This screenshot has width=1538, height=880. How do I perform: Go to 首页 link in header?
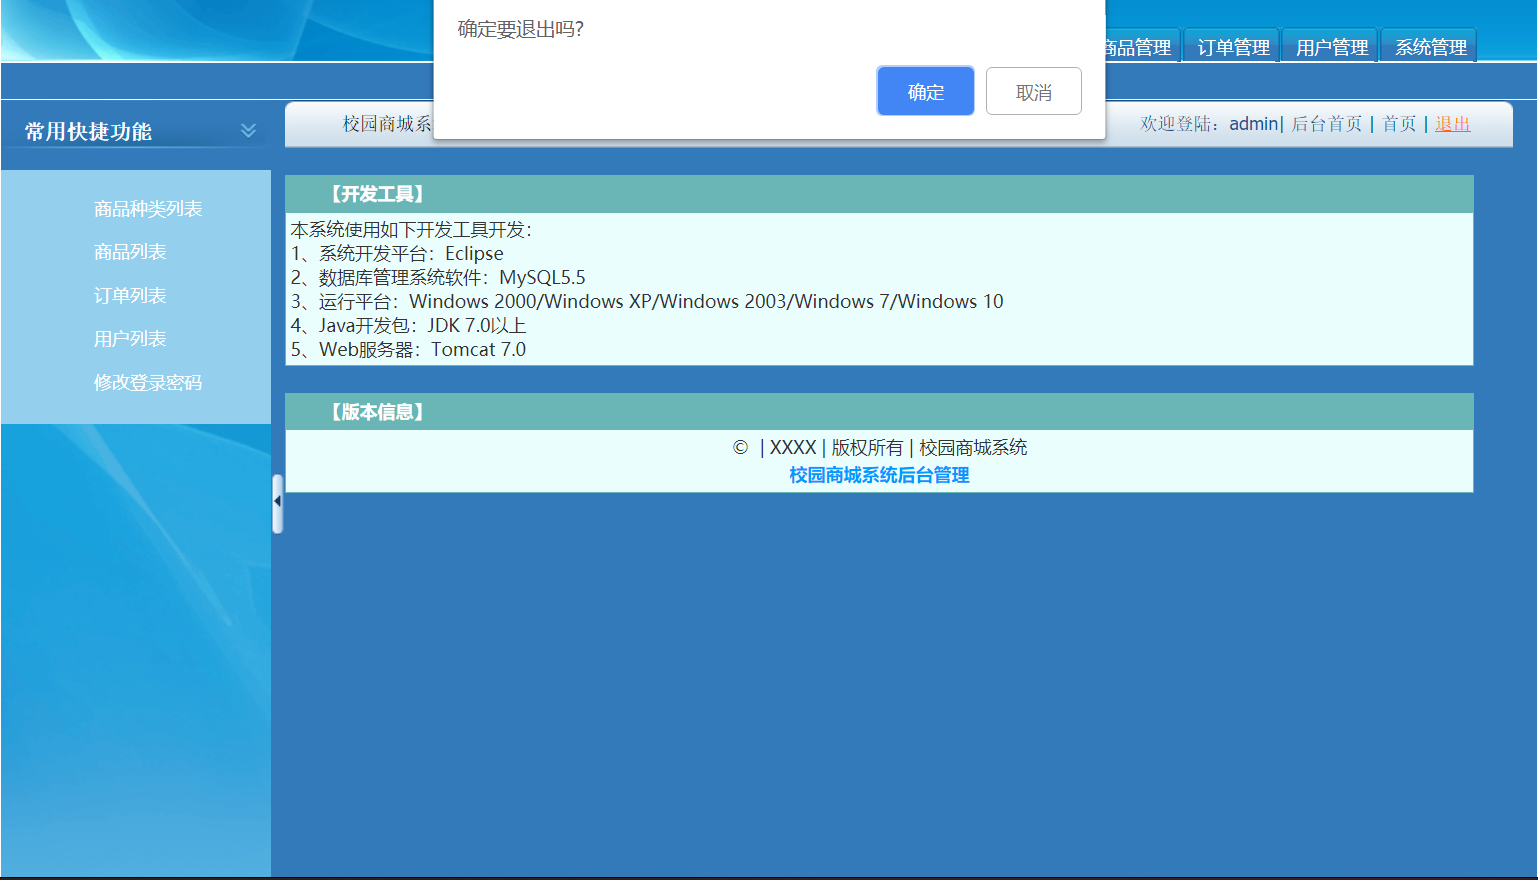(1399, 124)
